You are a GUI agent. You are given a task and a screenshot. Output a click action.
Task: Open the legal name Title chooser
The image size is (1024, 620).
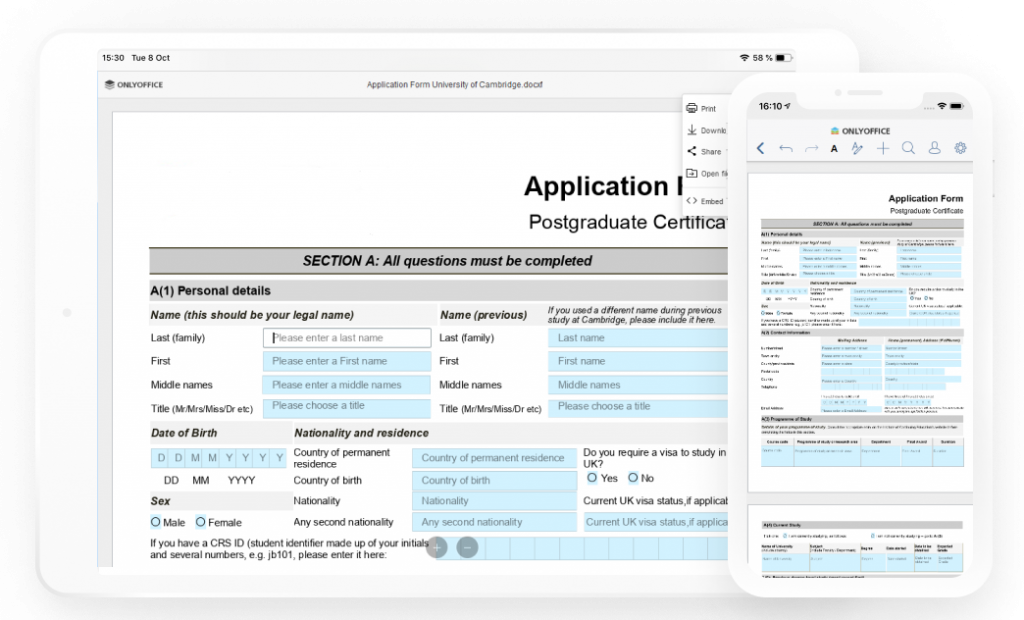point(347,407)
